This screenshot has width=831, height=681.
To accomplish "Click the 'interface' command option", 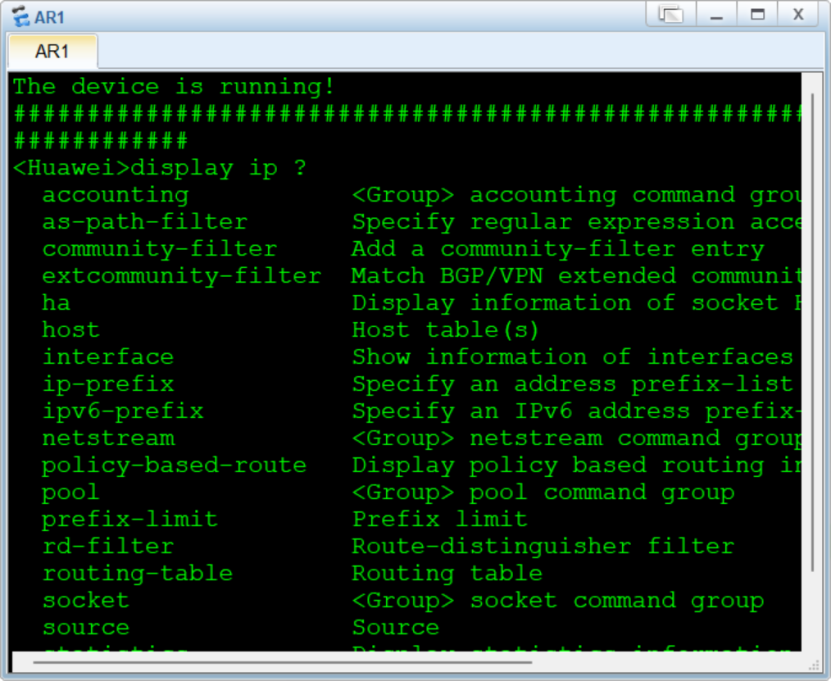I will pyautogui.click(x=108, y=357).
